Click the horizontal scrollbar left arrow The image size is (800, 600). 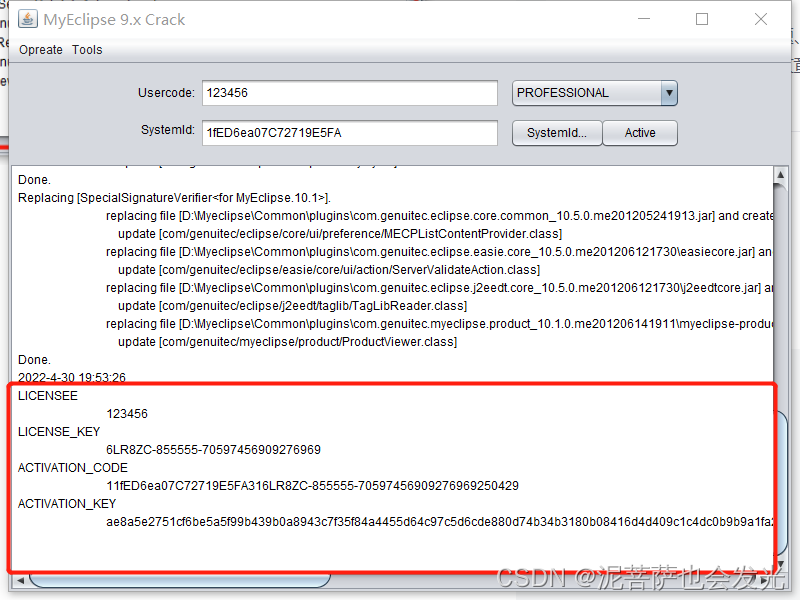tap(20, 581)
